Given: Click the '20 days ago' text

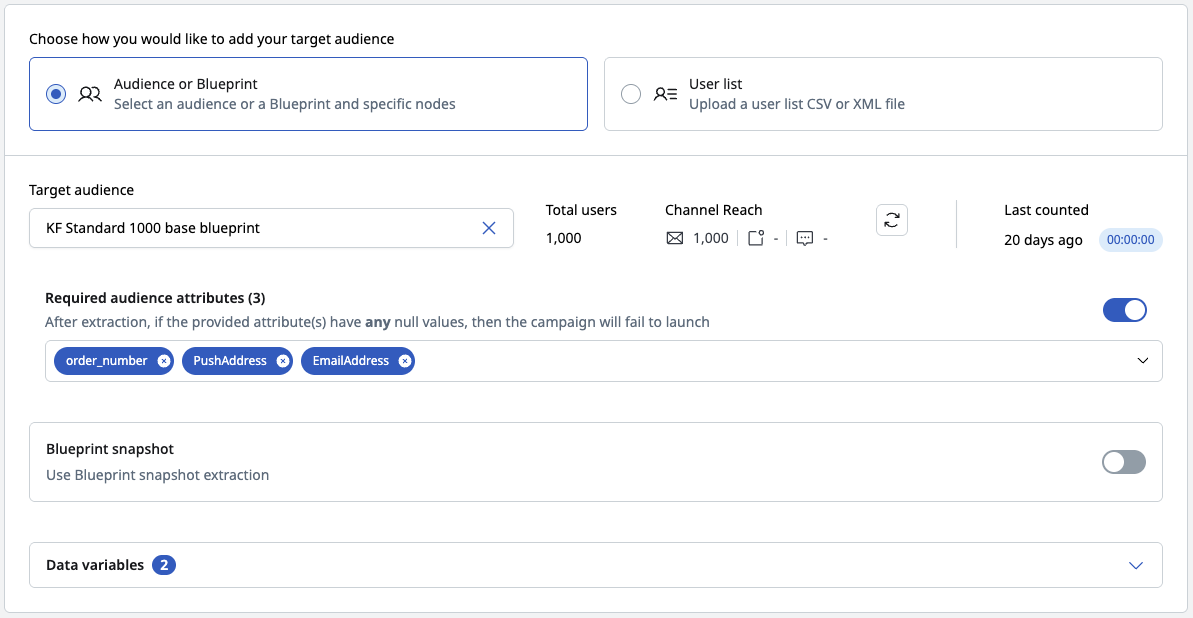Looking at the screenshot, I should pos(1043,240).
